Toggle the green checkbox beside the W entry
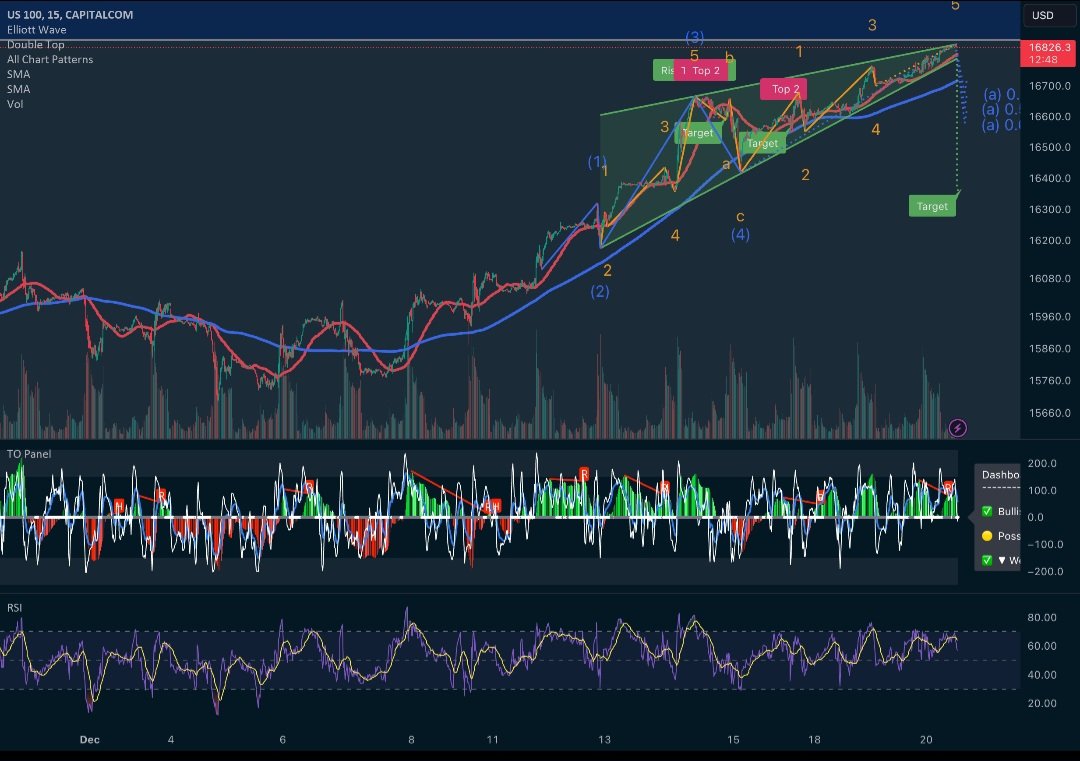This screenshot has height=761, width=1080. 987,561
